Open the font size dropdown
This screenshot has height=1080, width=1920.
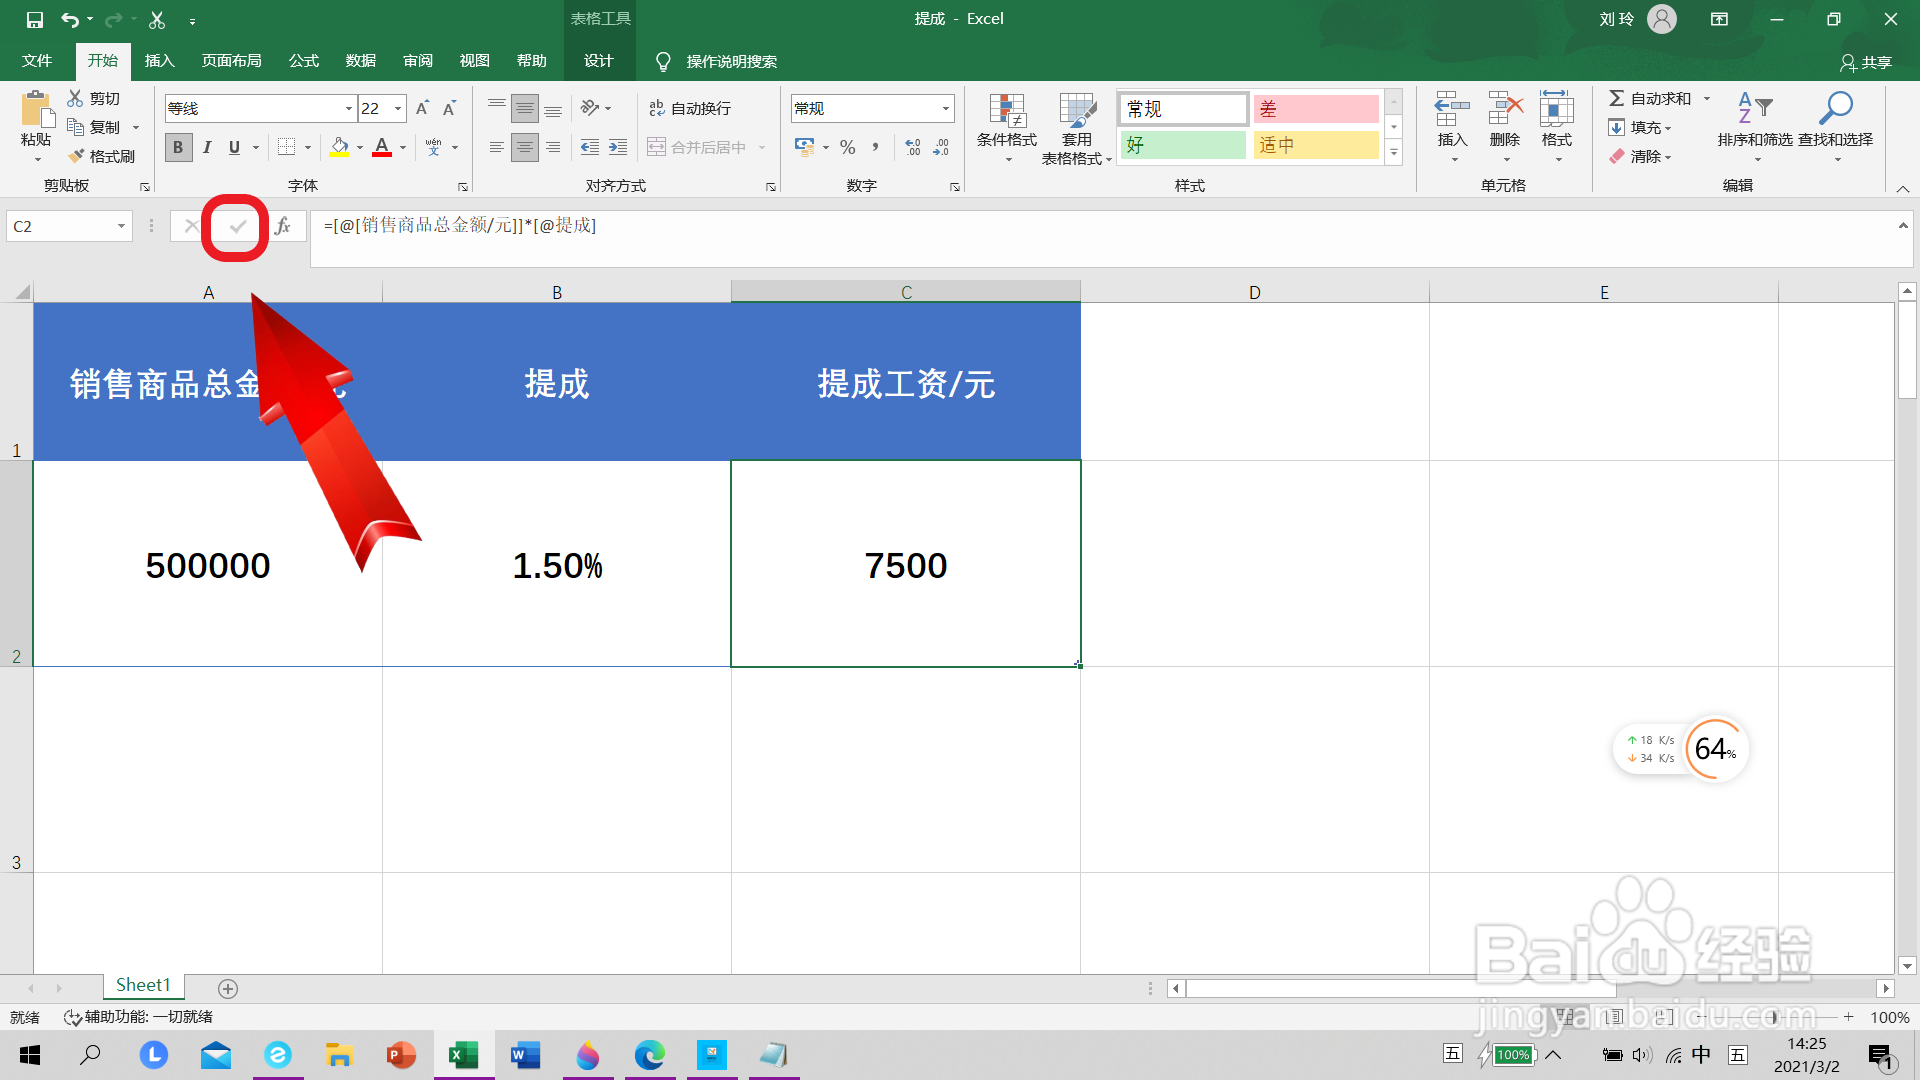tap(397, 108)
